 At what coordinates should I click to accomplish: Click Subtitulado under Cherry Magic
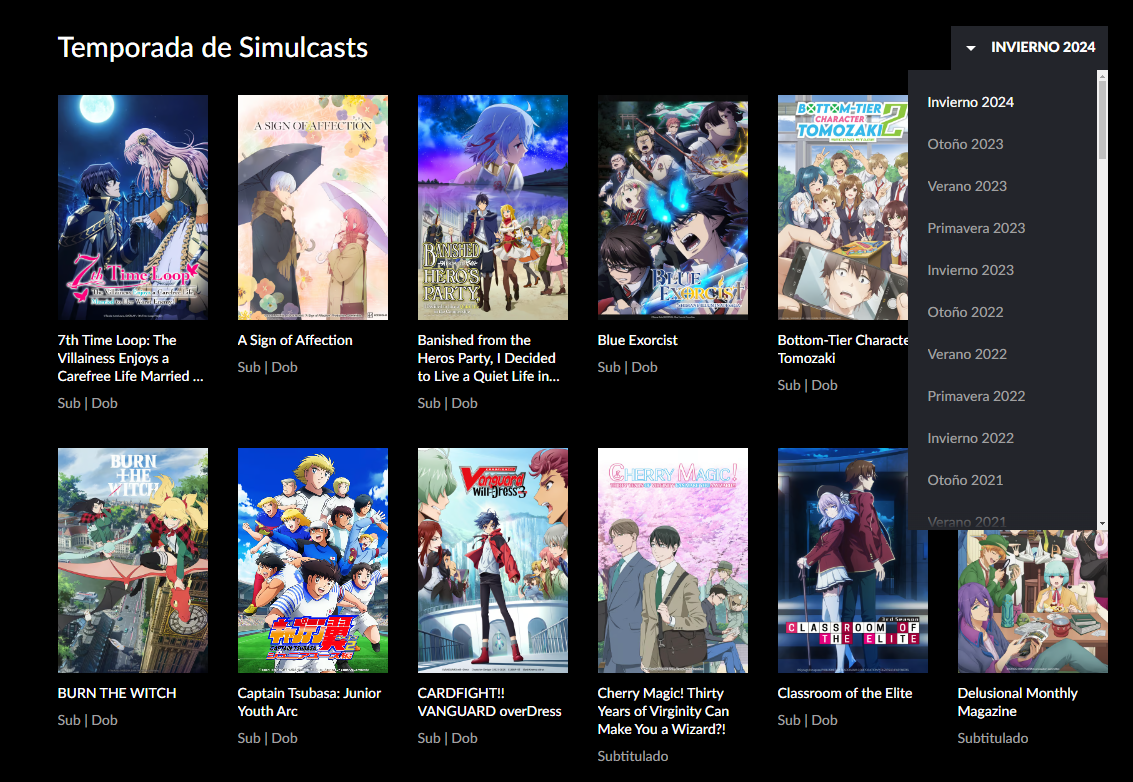[633, 756]
